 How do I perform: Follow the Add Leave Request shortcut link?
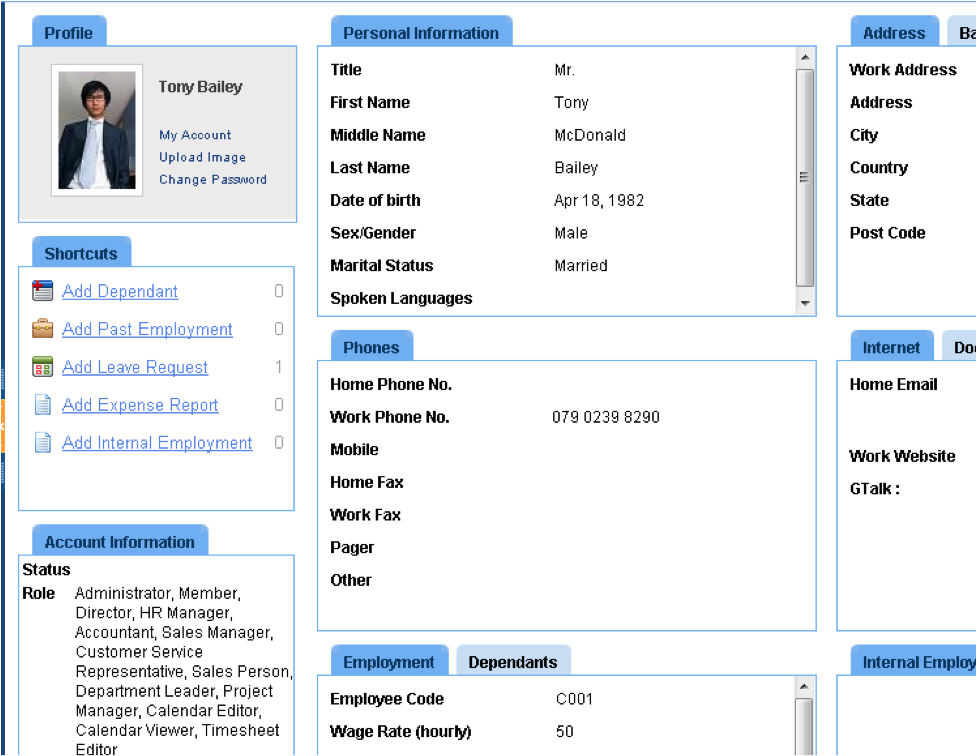coord(135,366)
